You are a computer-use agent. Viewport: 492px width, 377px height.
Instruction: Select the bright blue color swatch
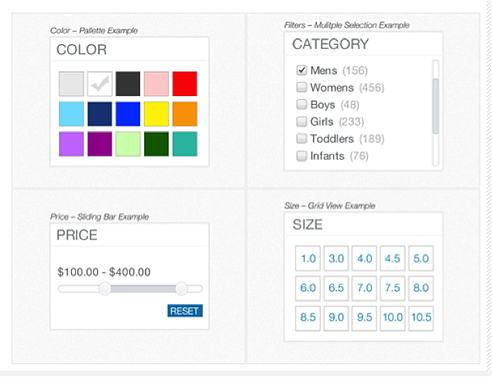click(128, 114)
